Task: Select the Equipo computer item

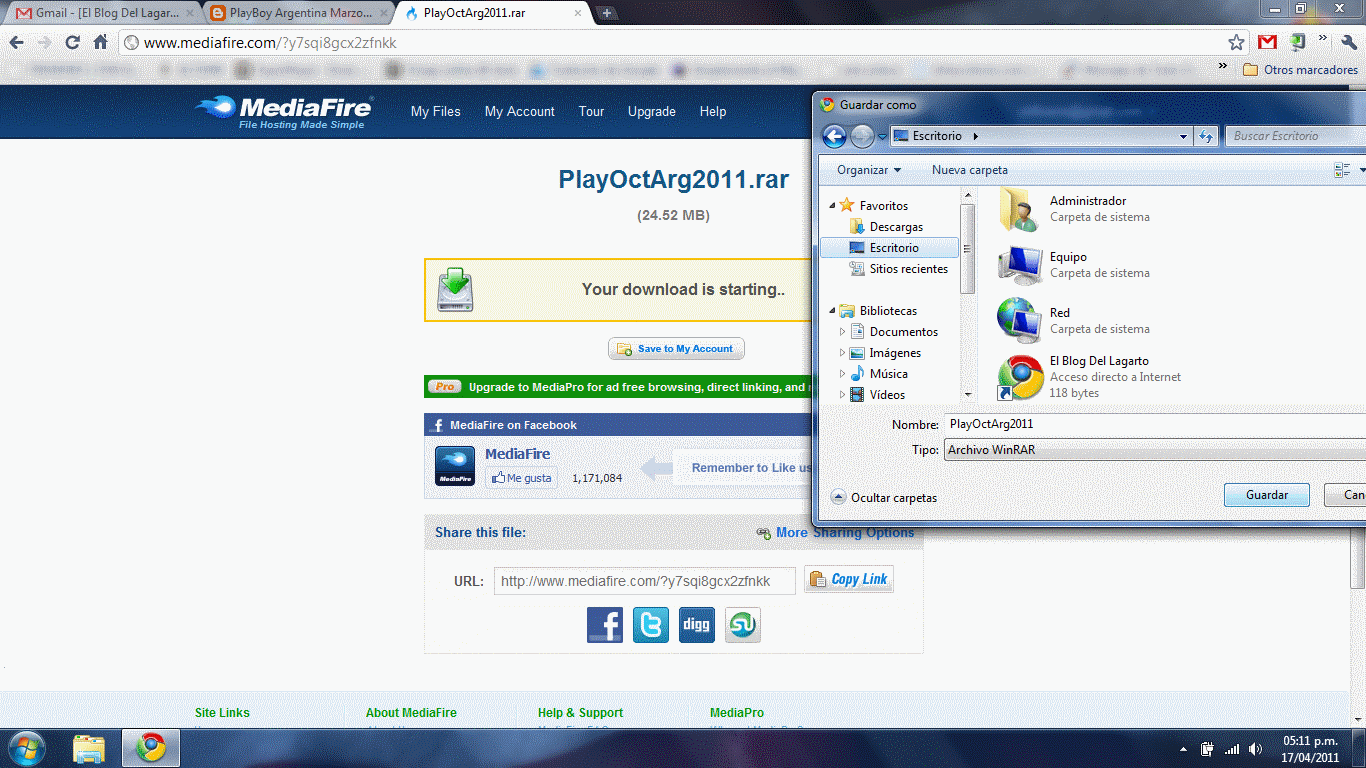Action: click(1075, 265)
